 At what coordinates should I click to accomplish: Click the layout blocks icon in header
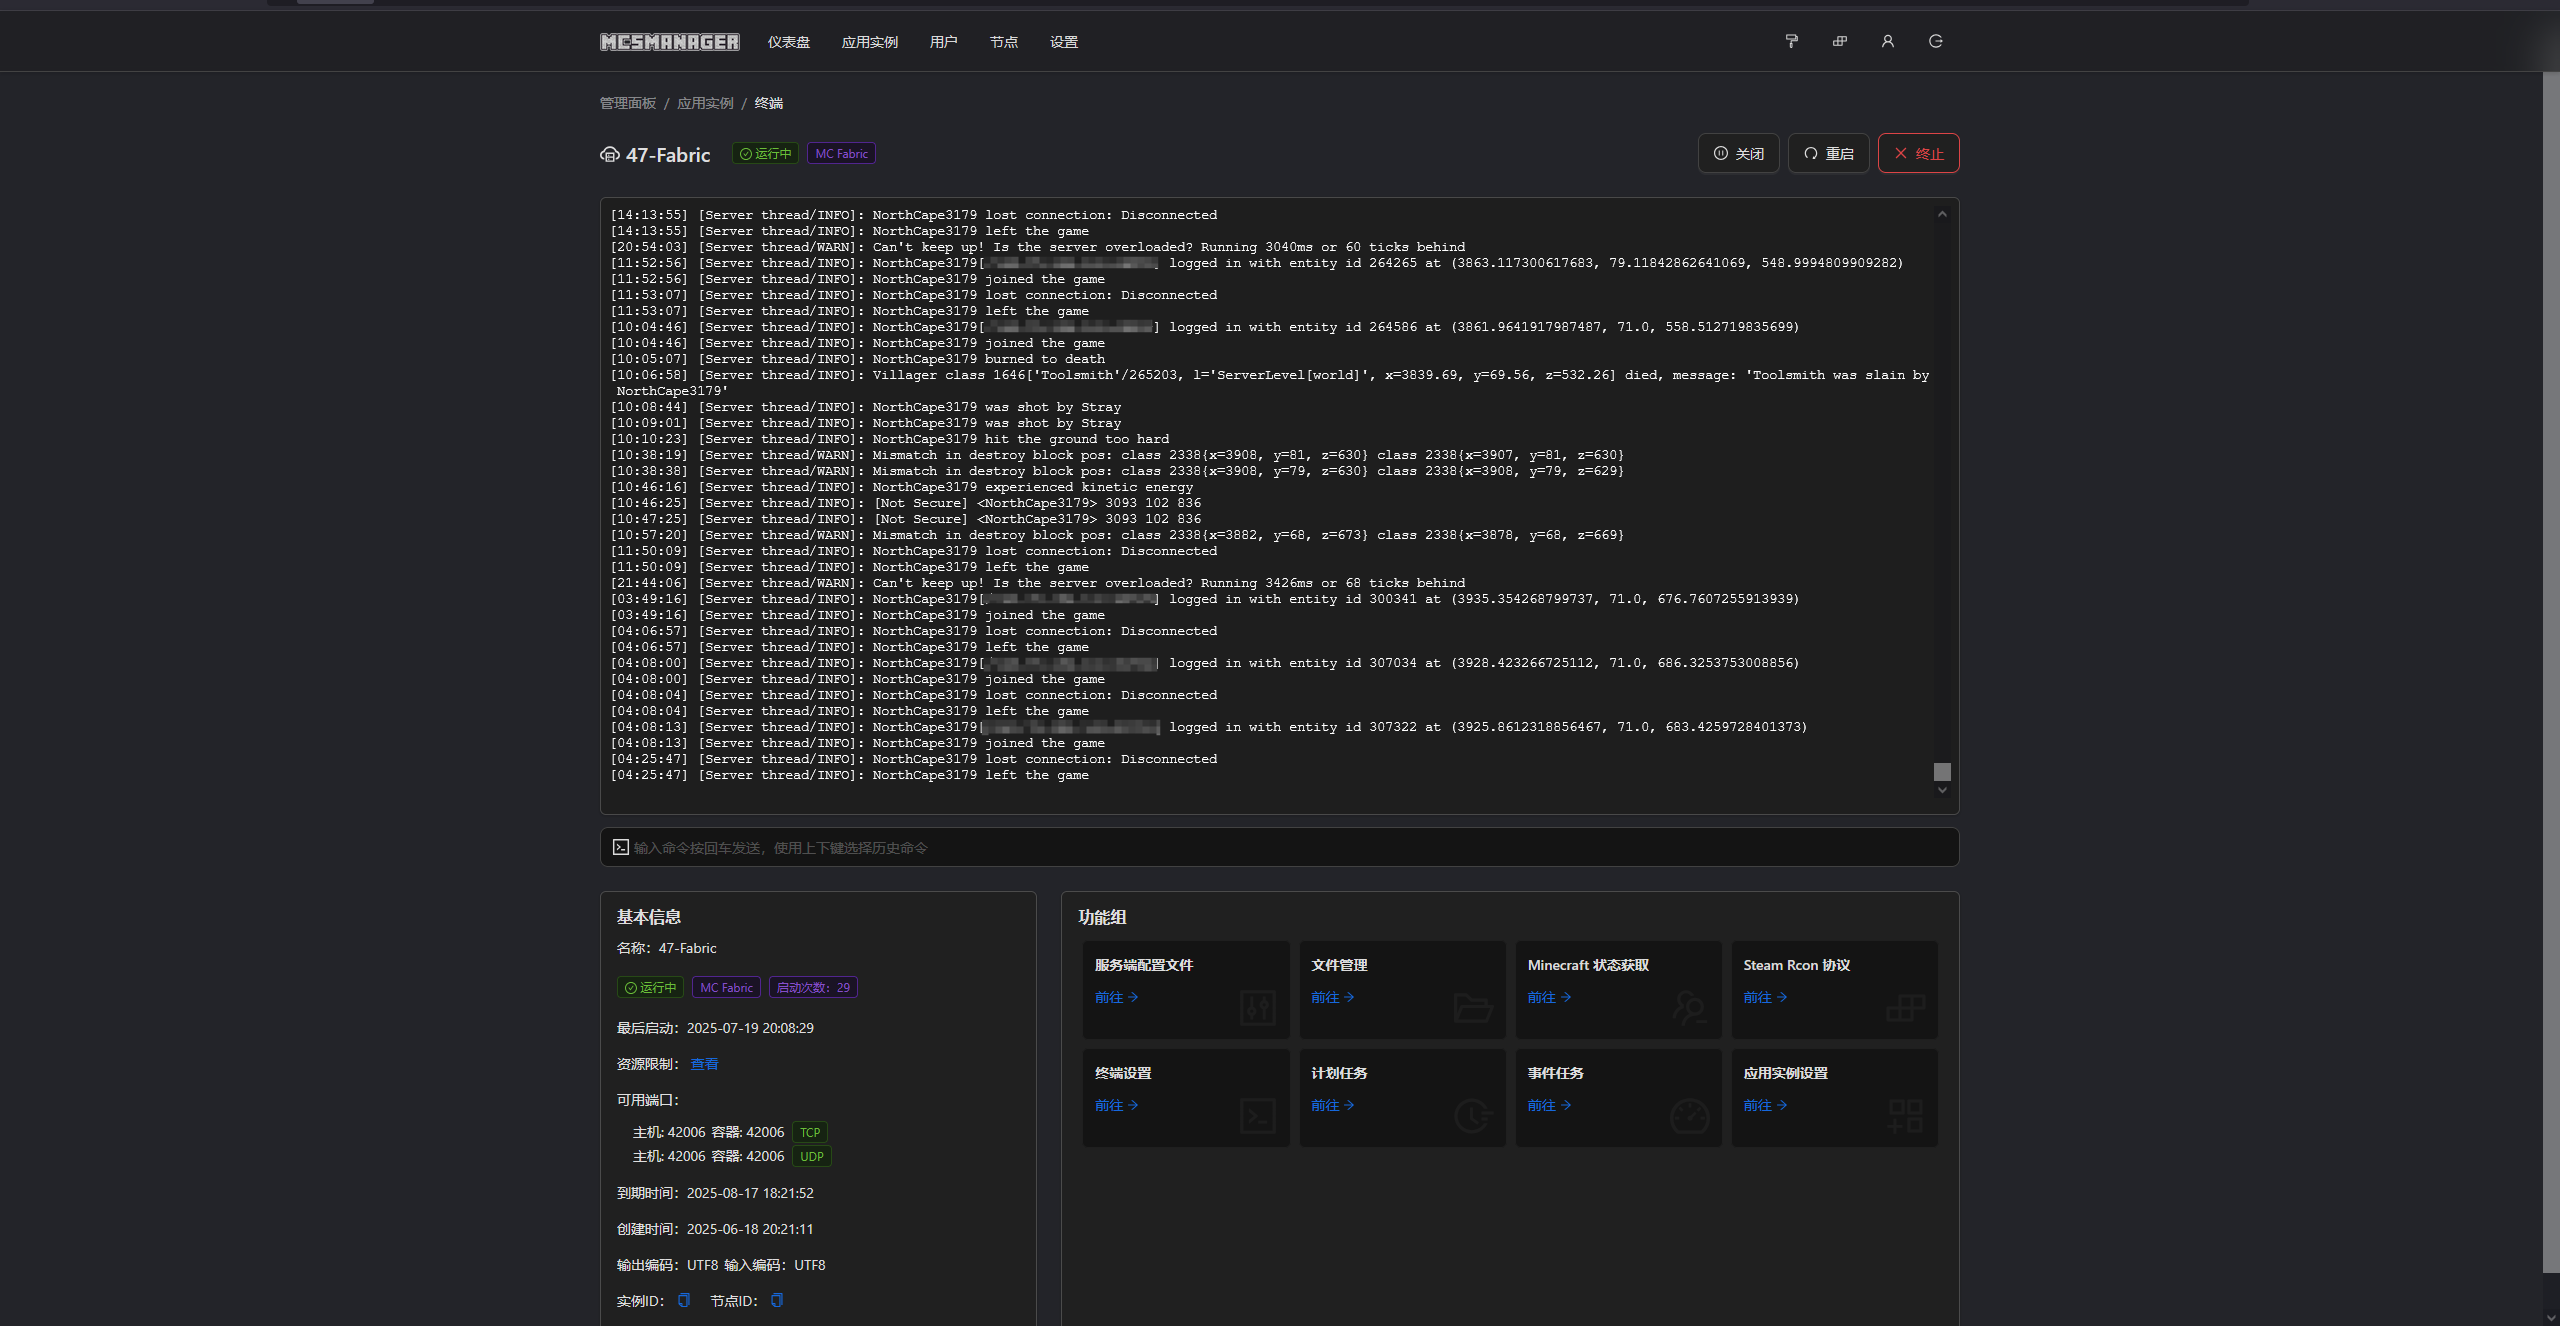1839,41
